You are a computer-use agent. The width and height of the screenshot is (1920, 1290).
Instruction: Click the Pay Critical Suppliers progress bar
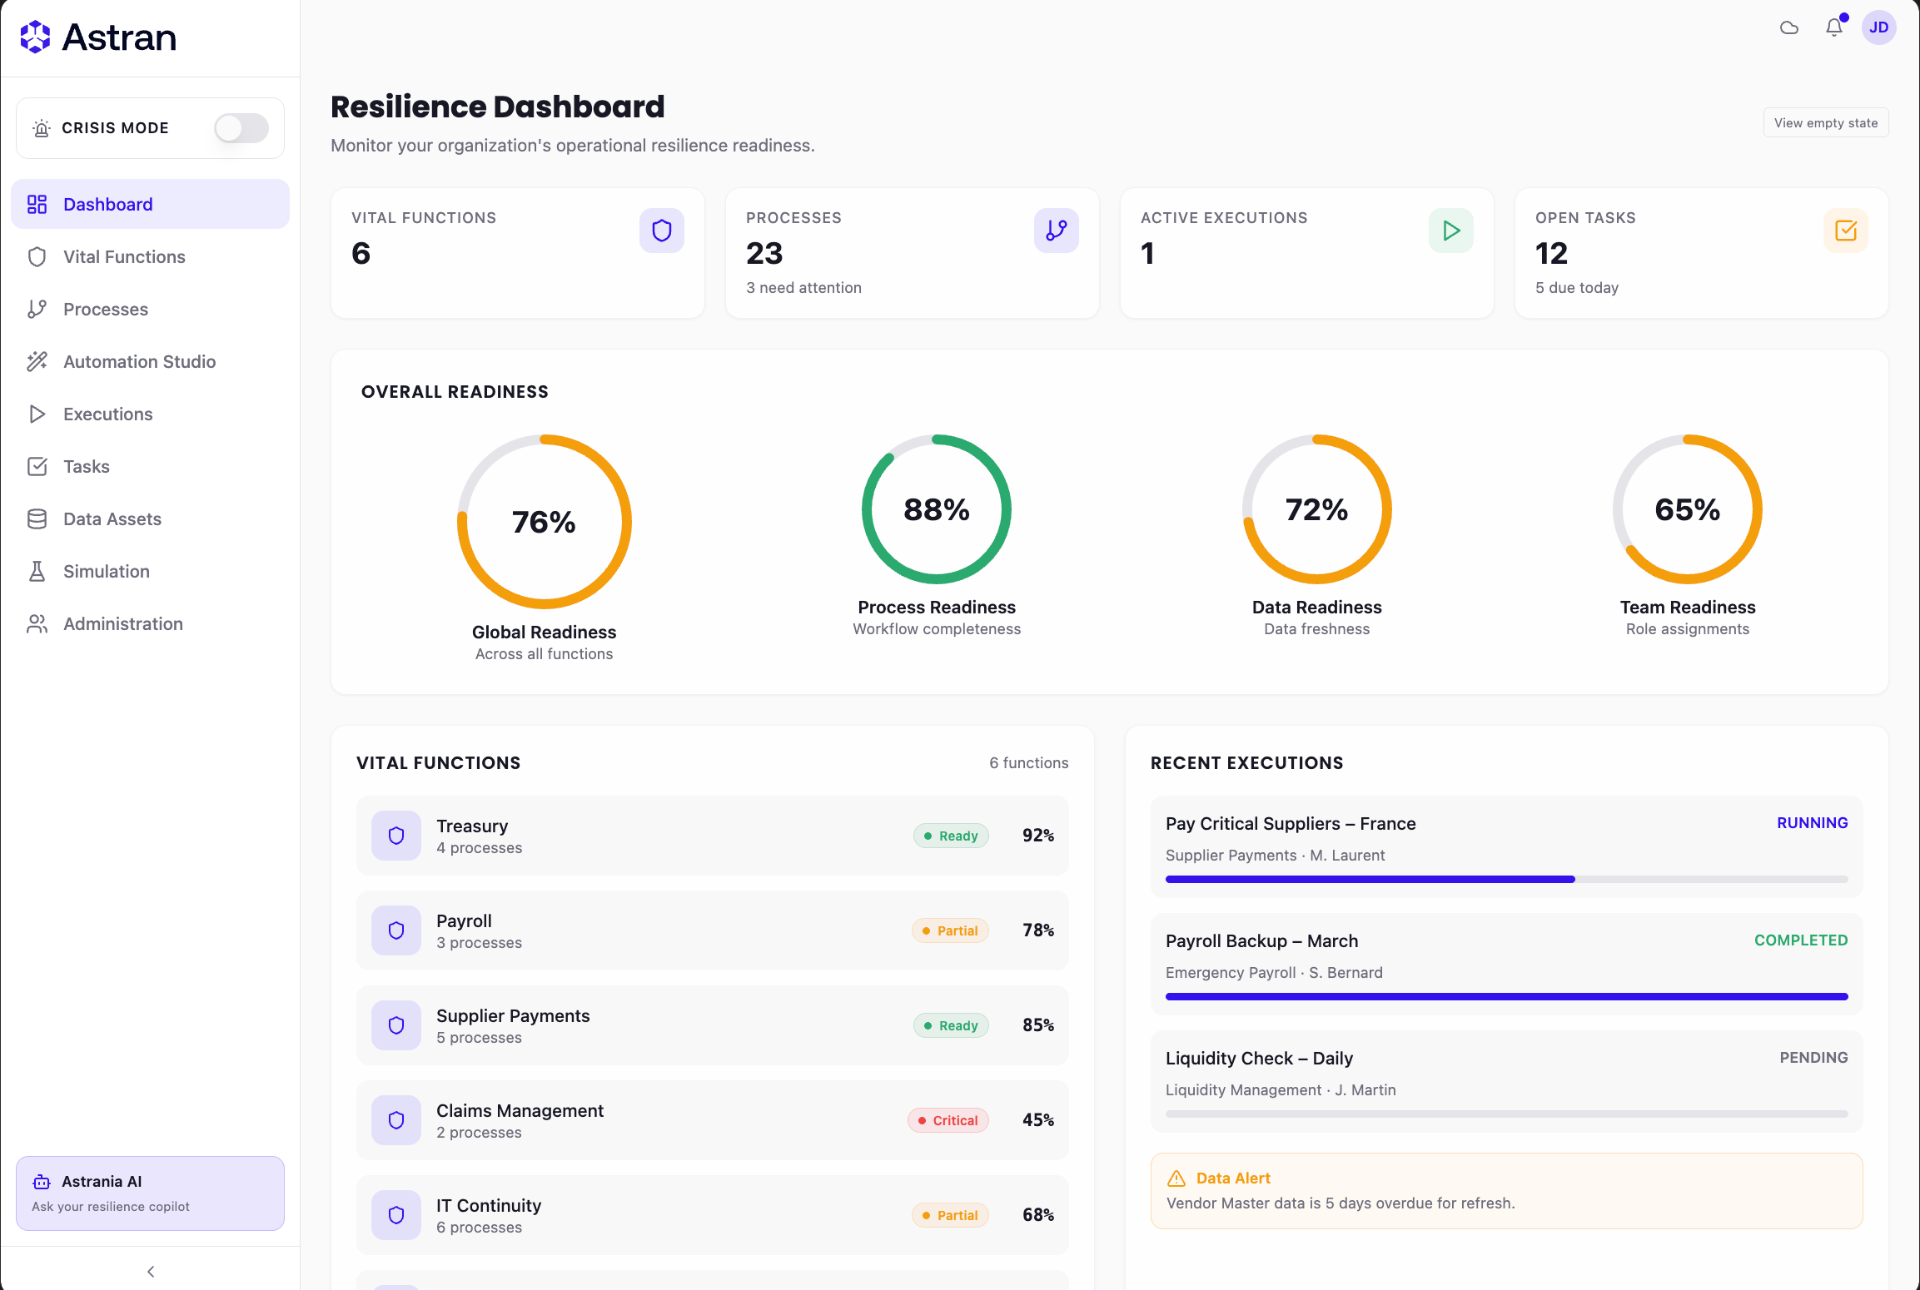pos(1506,879)
